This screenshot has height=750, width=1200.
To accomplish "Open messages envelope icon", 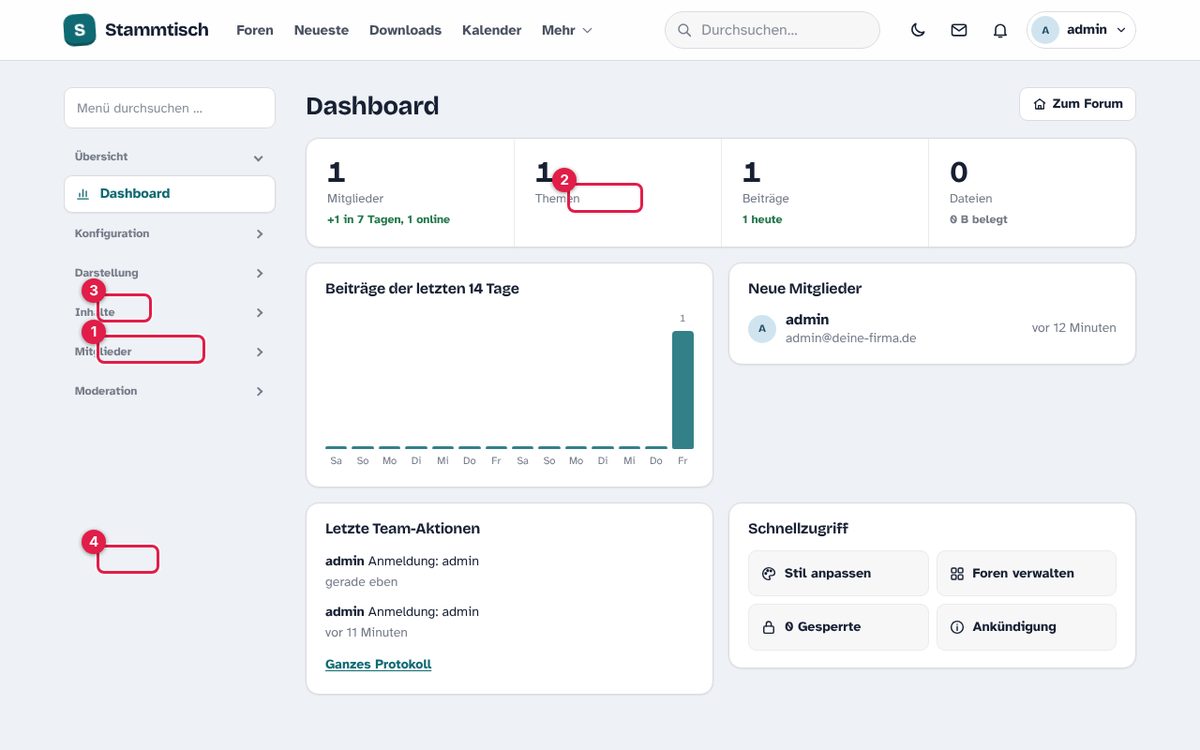I will click(959, 30).
